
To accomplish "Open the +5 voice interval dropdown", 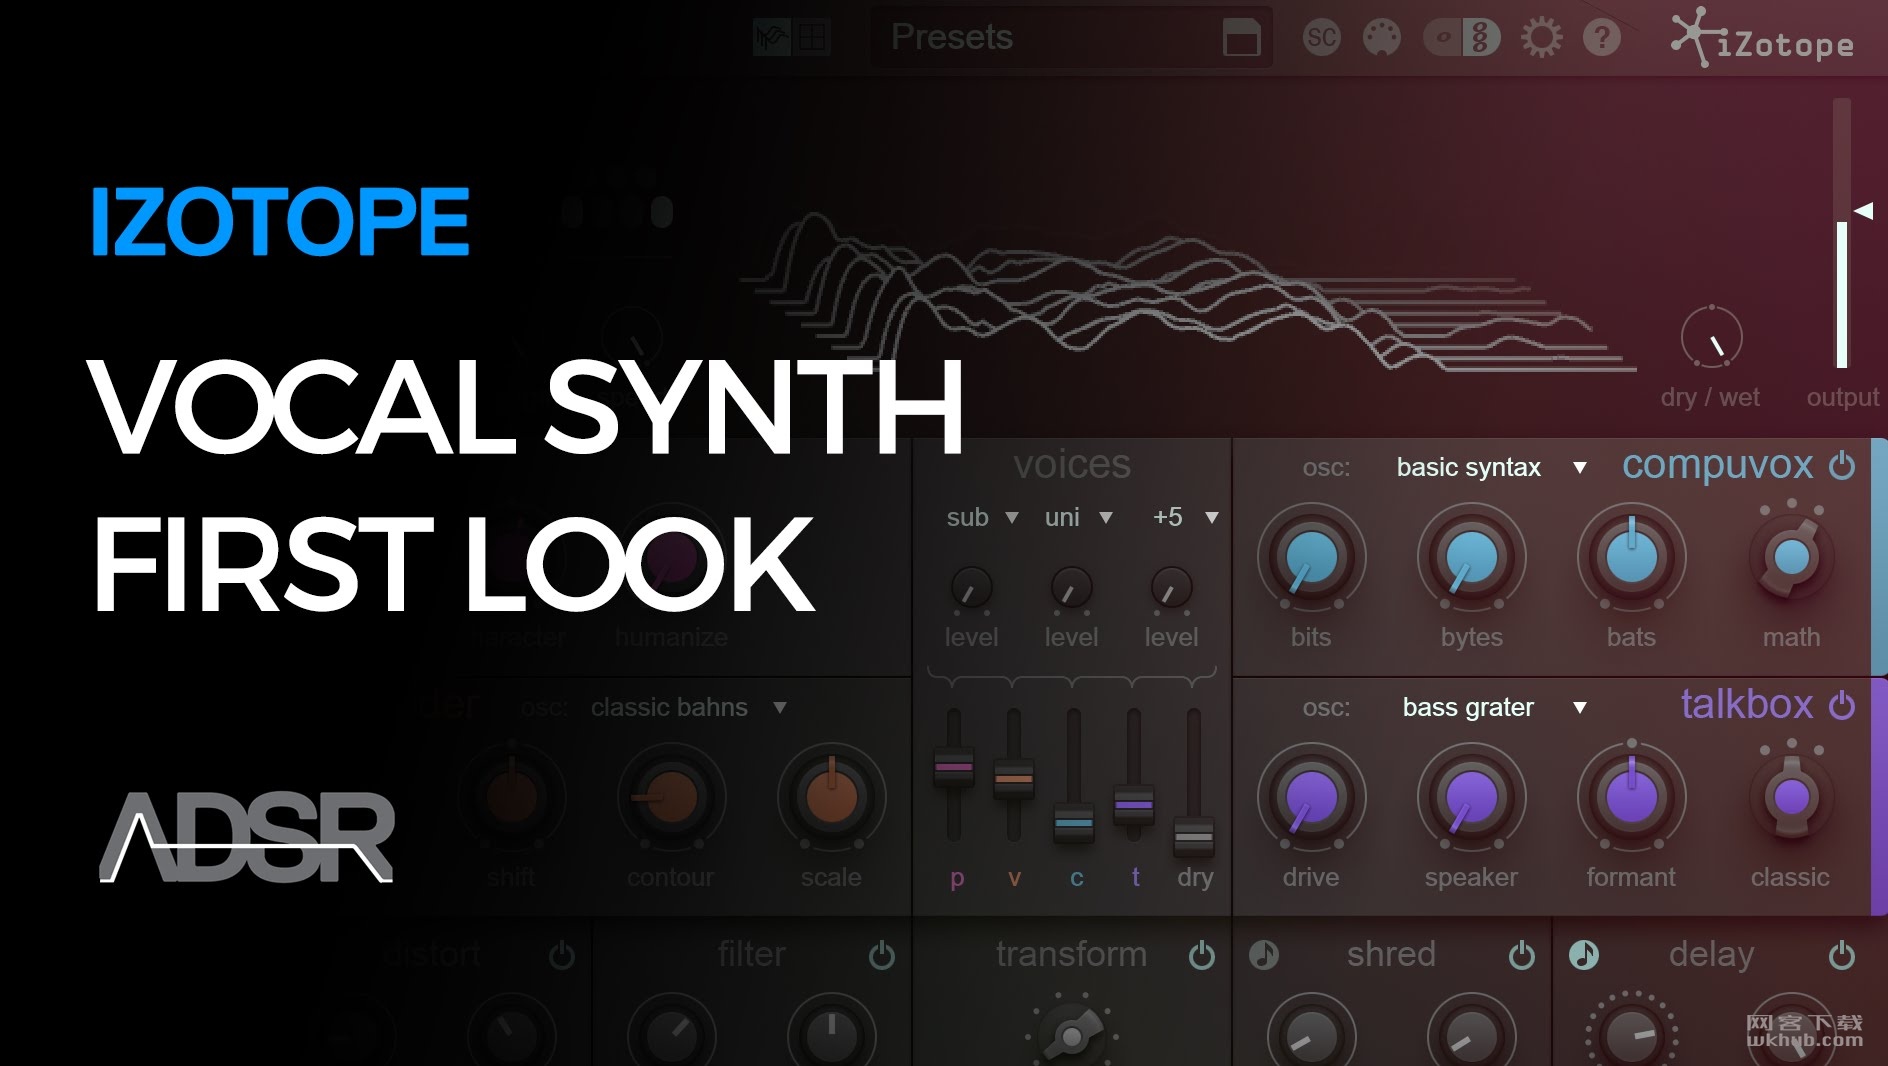I will click(1185, 517).
